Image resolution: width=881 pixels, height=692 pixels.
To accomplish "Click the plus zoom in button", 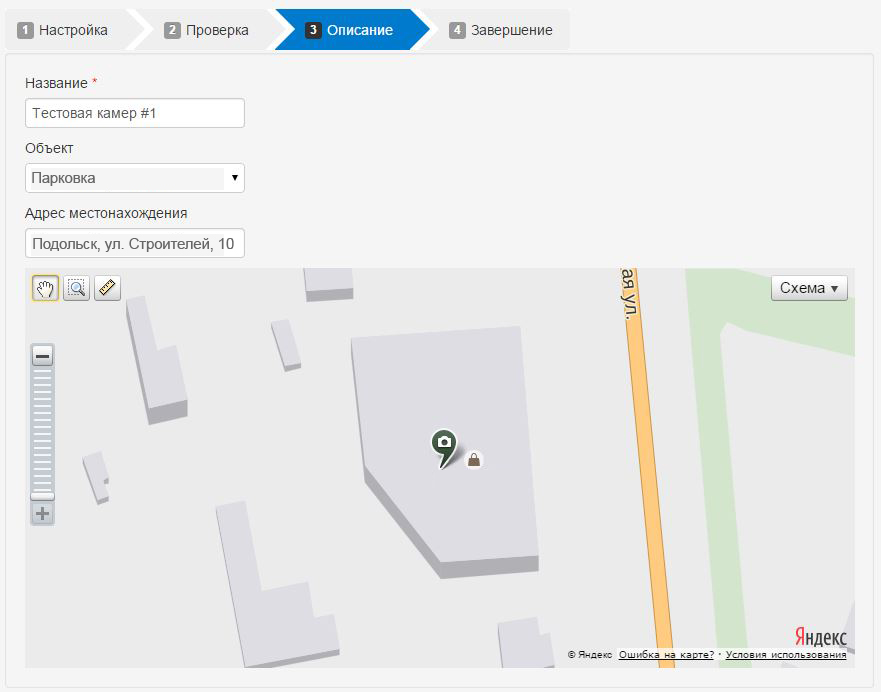I will (42, 514).
